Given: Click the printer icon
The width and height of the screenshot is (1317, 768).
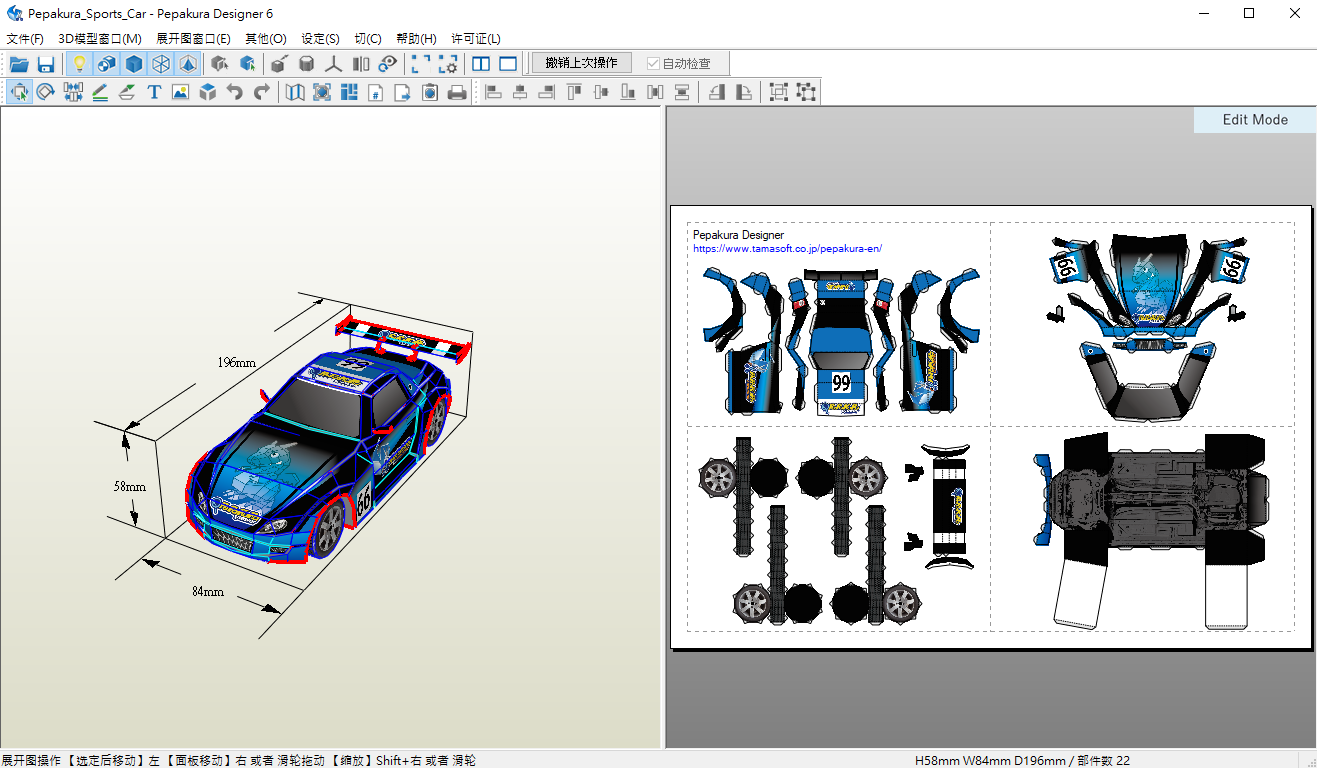Looking at the screenshot, I should (457, 93).
